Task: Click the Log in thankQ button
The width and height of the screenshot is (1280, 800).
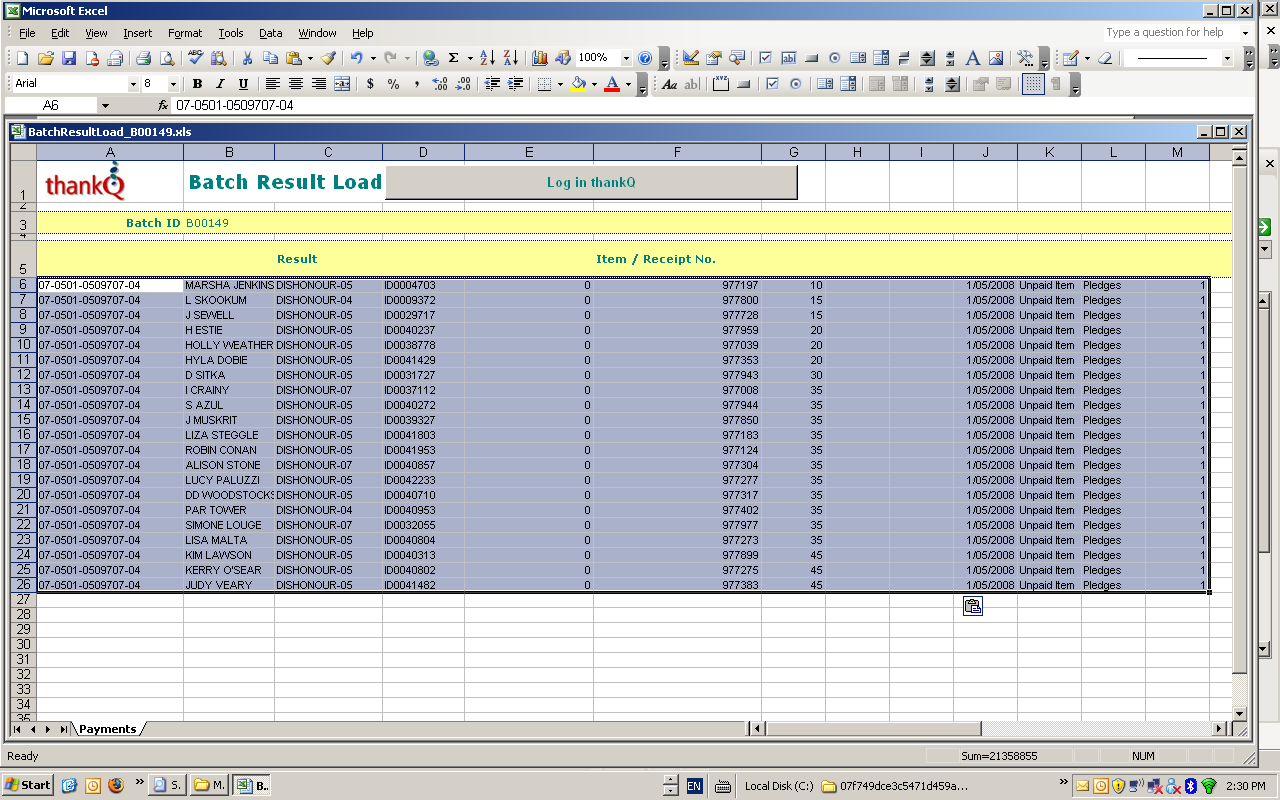Action: [591, 182]
